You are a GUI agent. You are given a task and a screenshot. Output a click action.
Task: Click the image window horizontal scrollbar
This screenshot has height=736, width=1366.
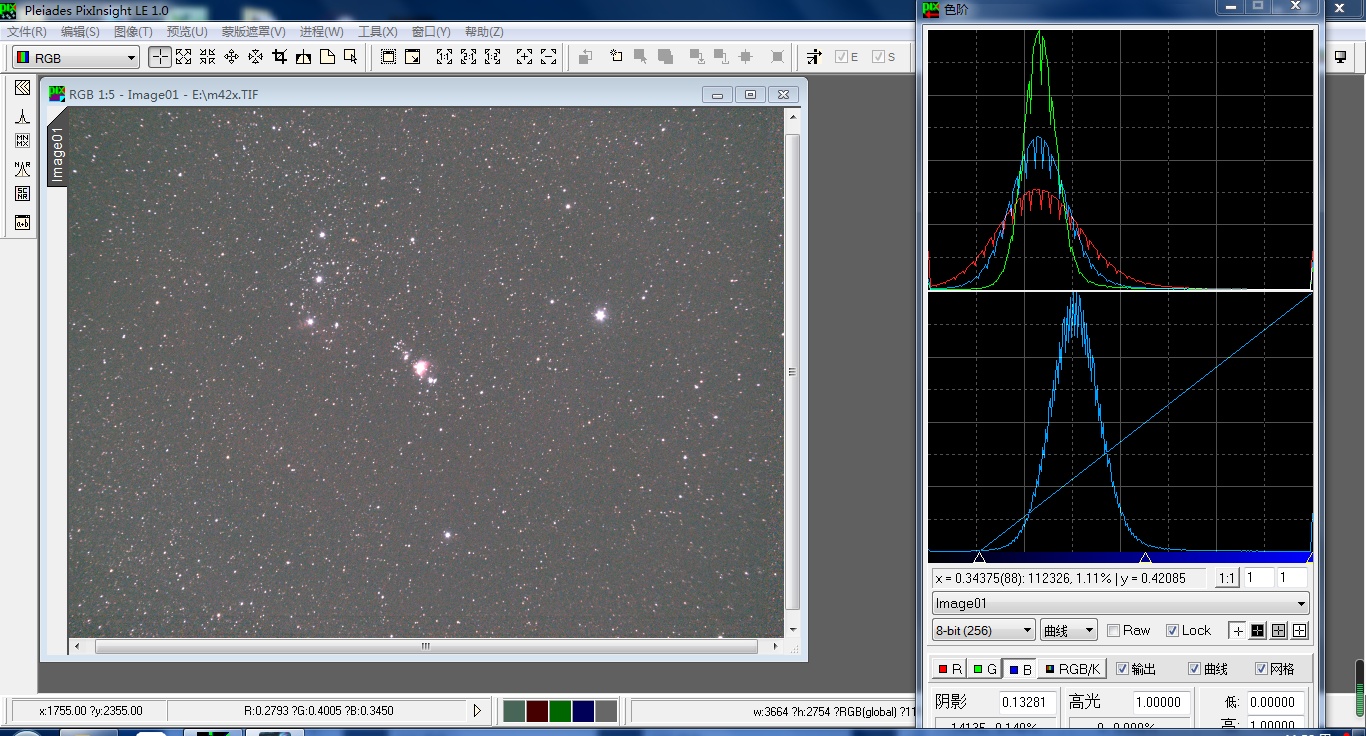coord(426,647)
